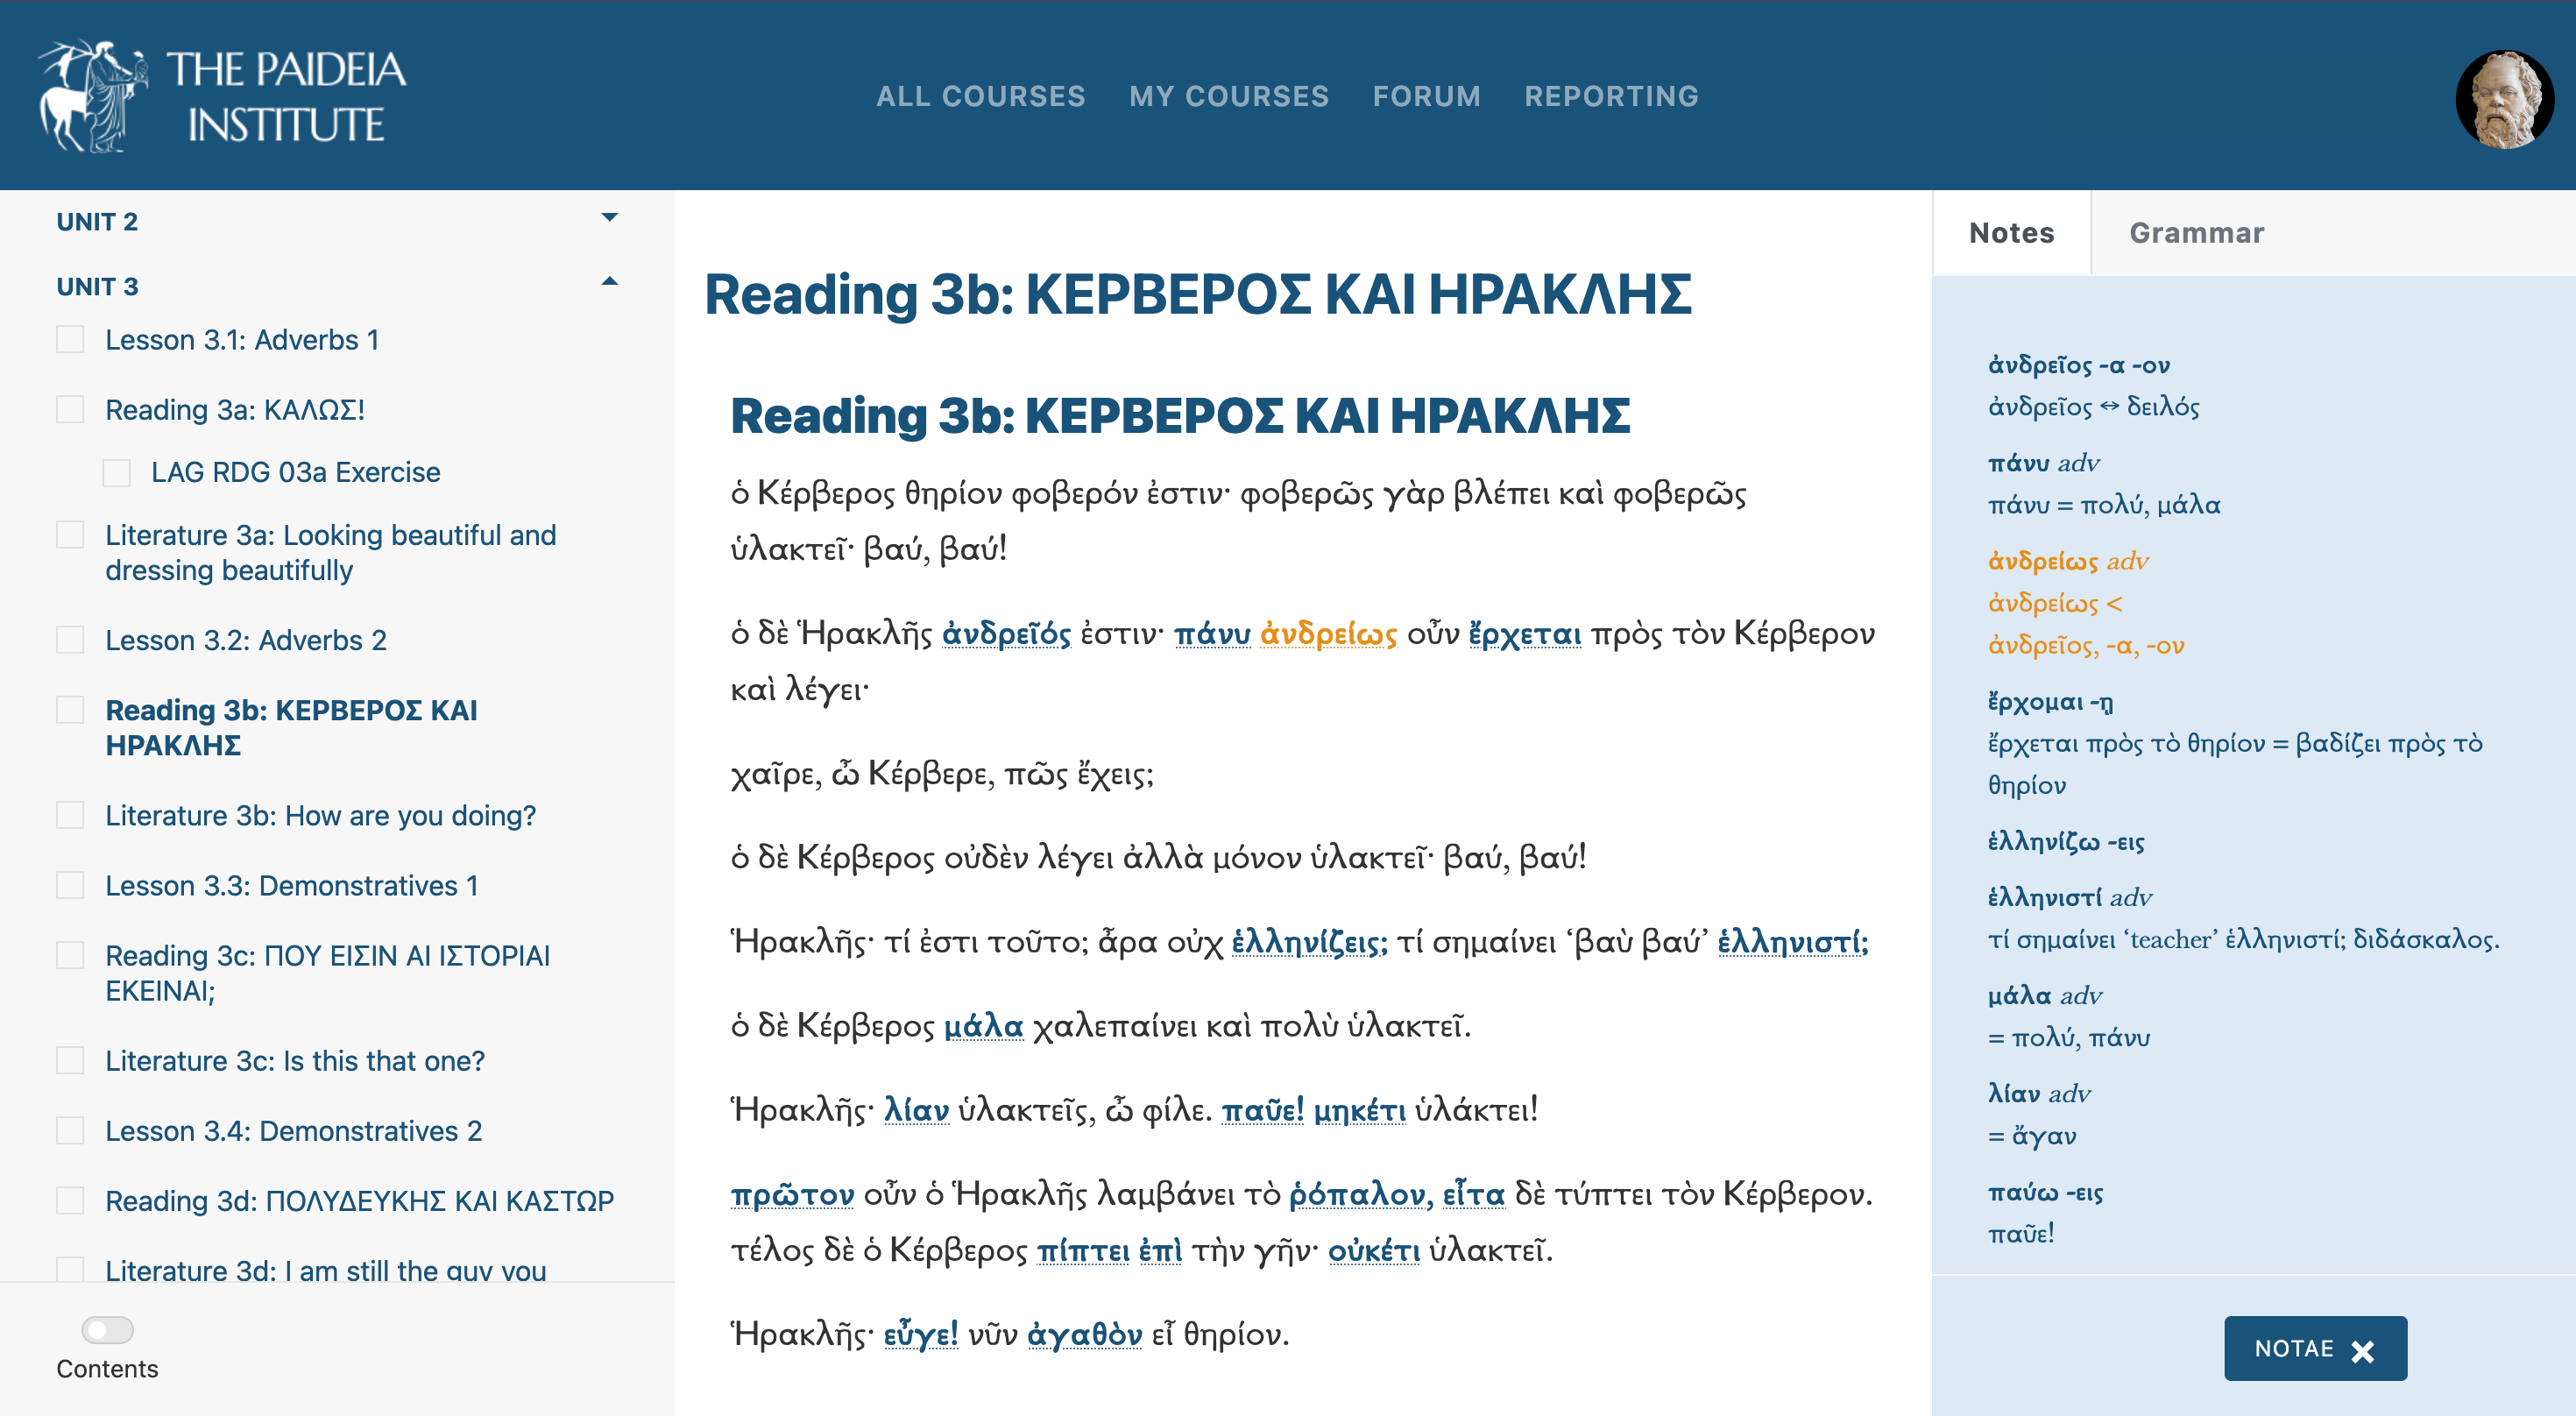Expand the UNIT 2 section
This screenshot has height=1416, width=2576.
611,216
